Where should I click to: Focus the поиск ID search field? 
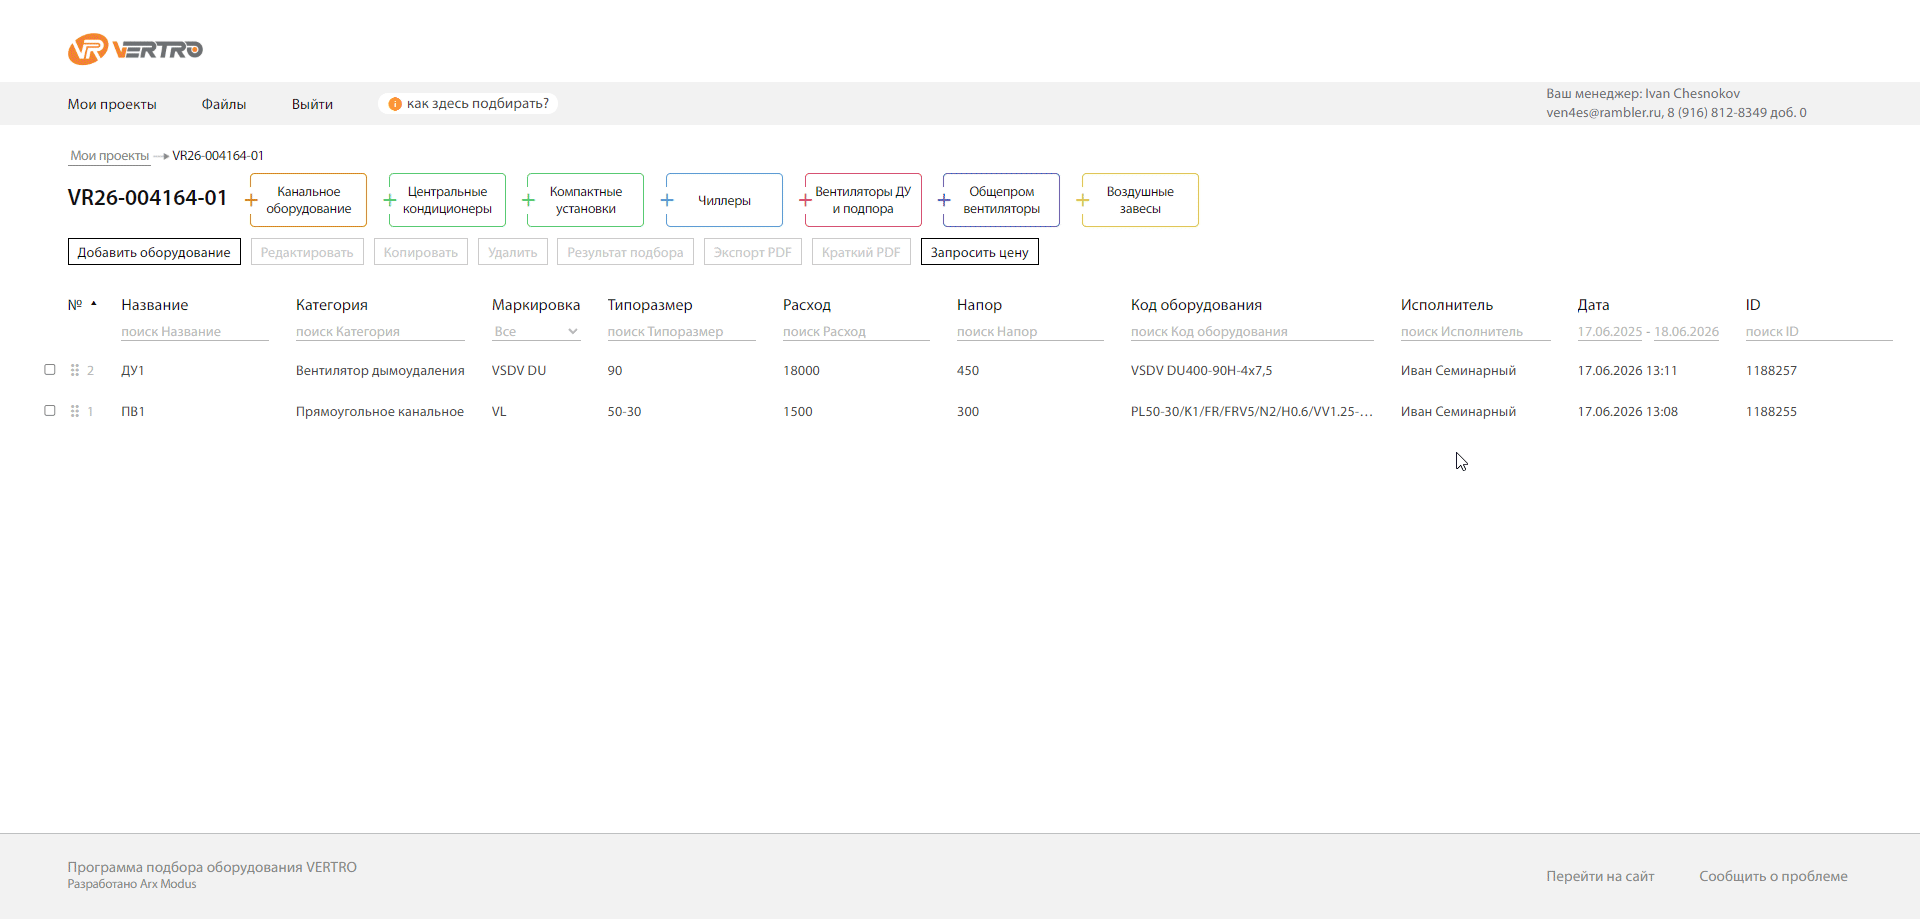coord(1819,332)
